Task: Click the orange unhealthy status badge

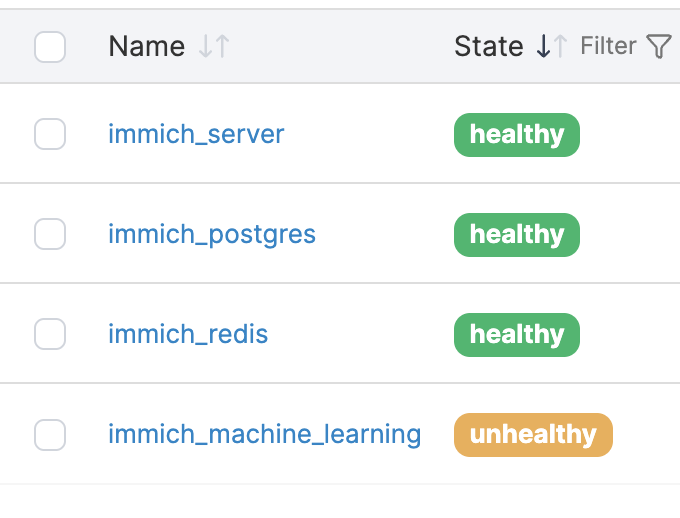Action: click(x=533, y=434)
